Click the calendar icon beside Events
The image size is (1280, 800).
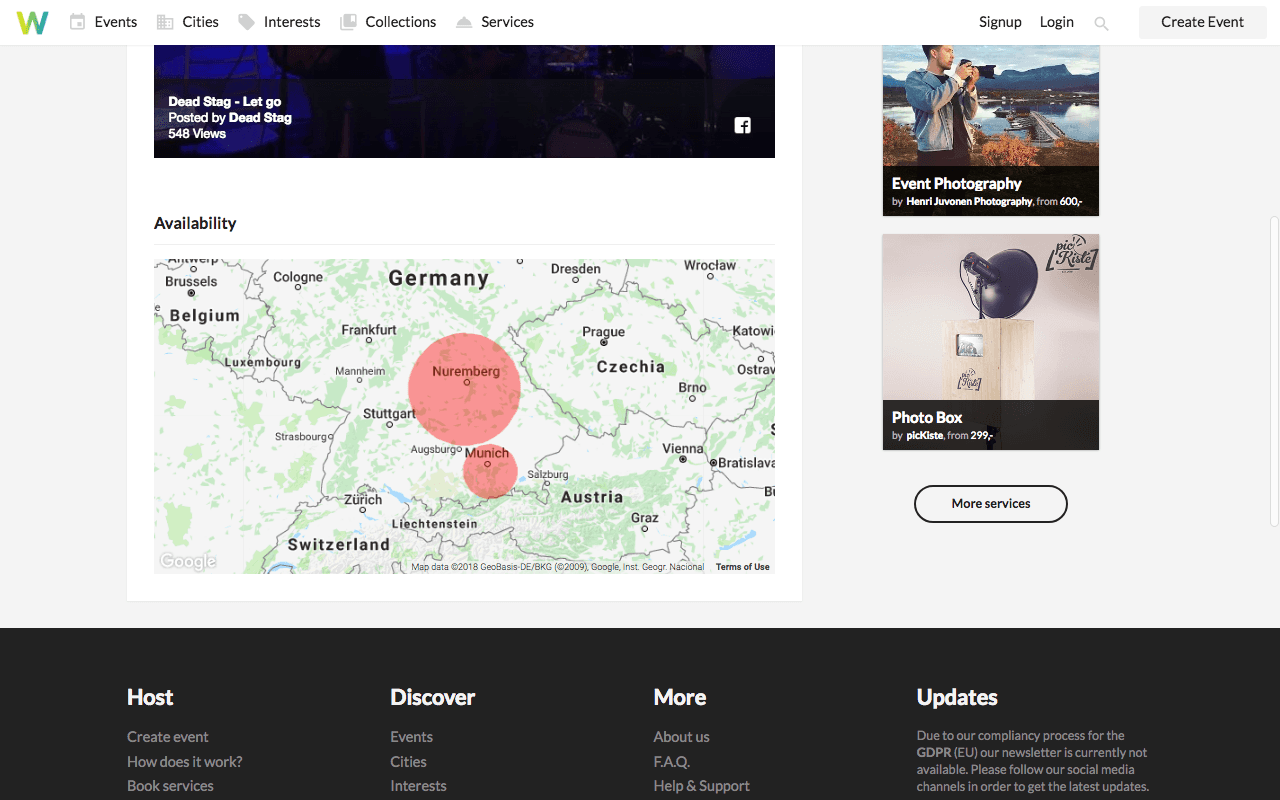click(x=77, y=22)
